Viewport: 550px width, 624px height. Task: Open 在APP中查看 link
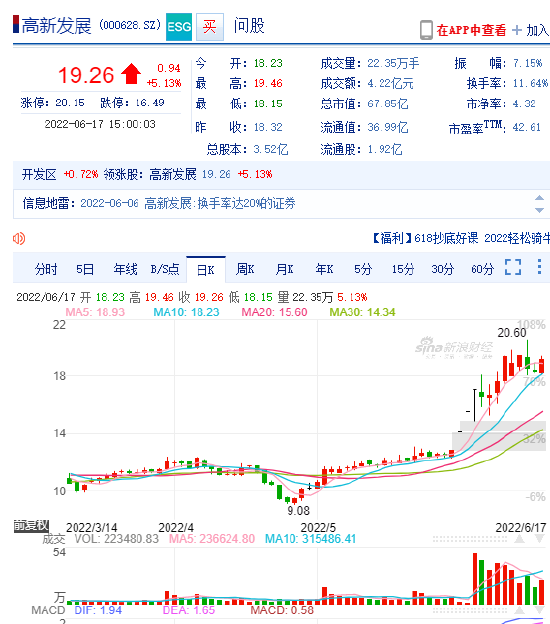(471, 30)
